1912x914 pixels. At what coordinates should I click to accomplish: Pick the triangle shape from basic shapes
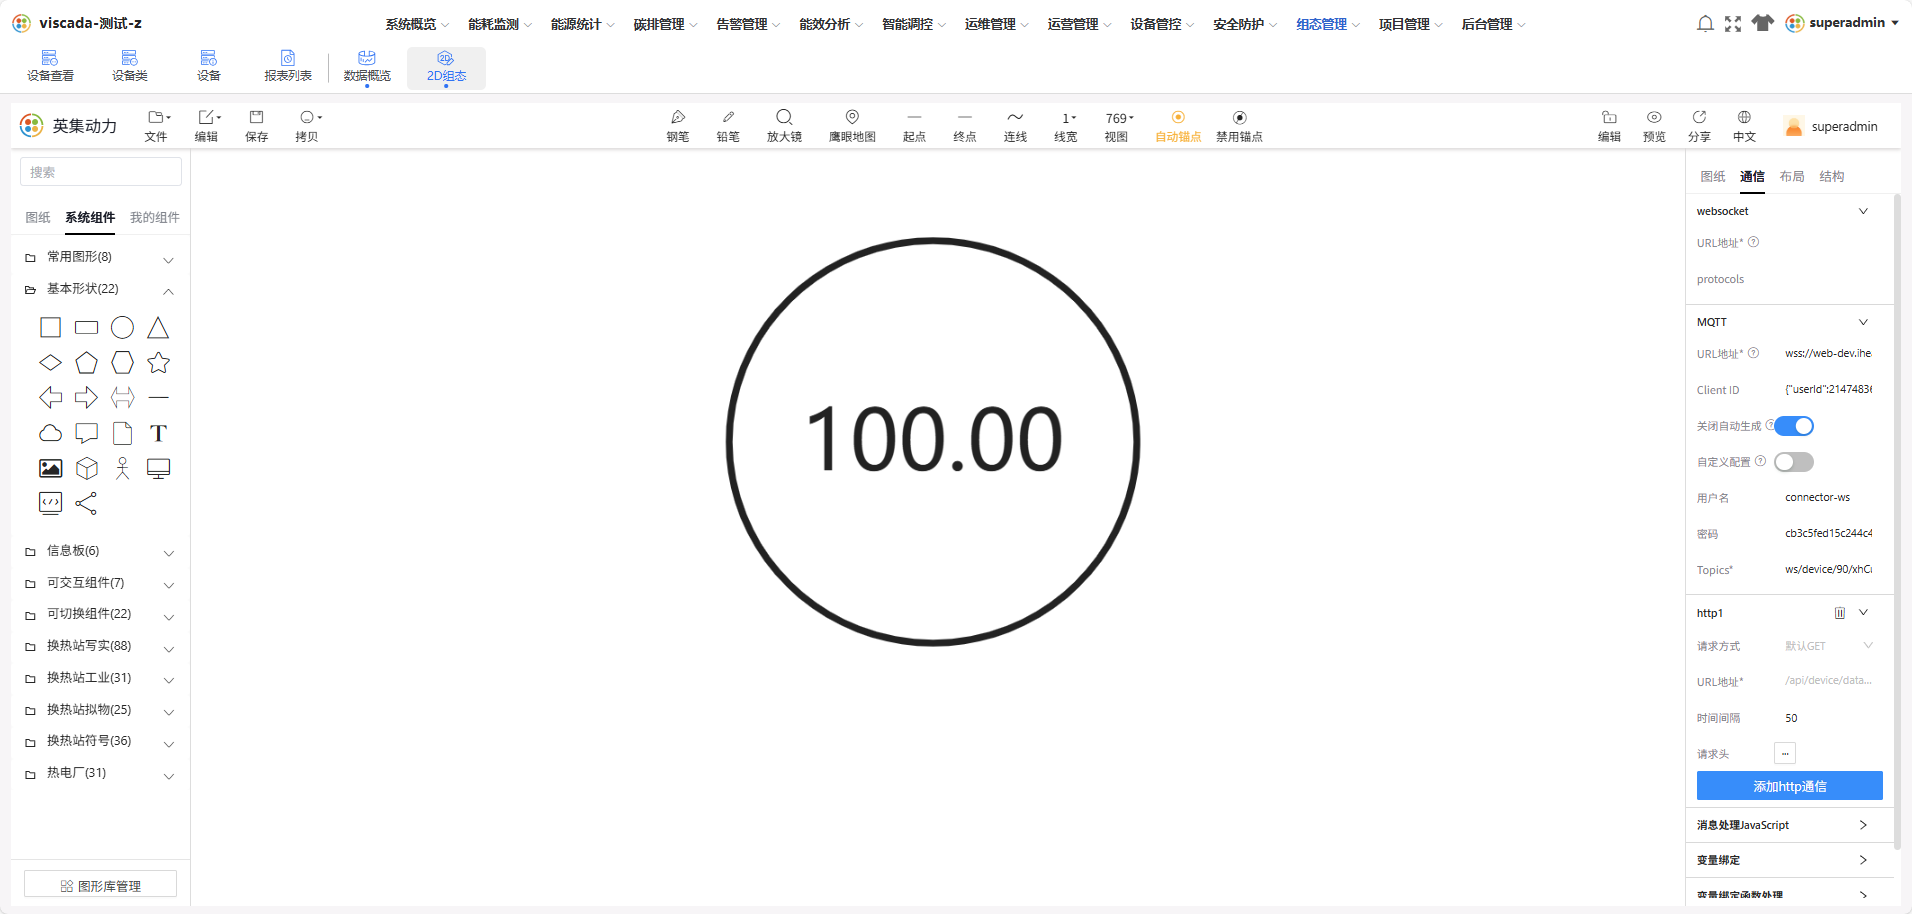[x=158, y=327]
